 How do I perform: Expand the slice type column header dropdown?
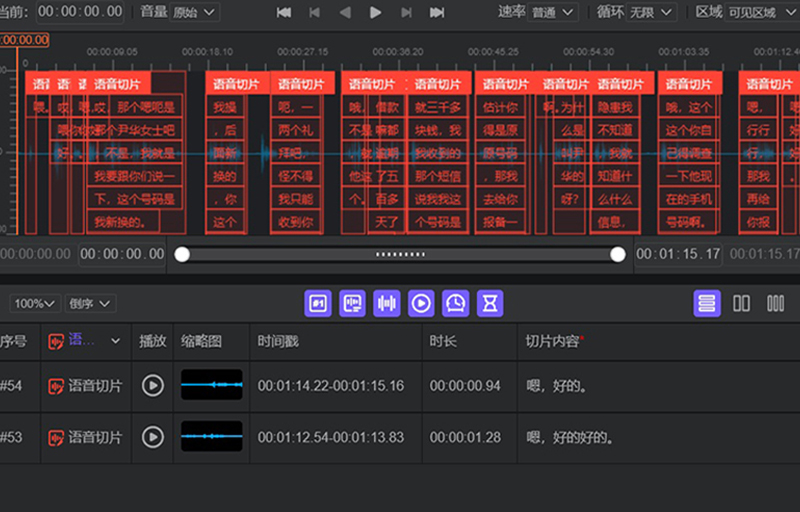point(115,341)
